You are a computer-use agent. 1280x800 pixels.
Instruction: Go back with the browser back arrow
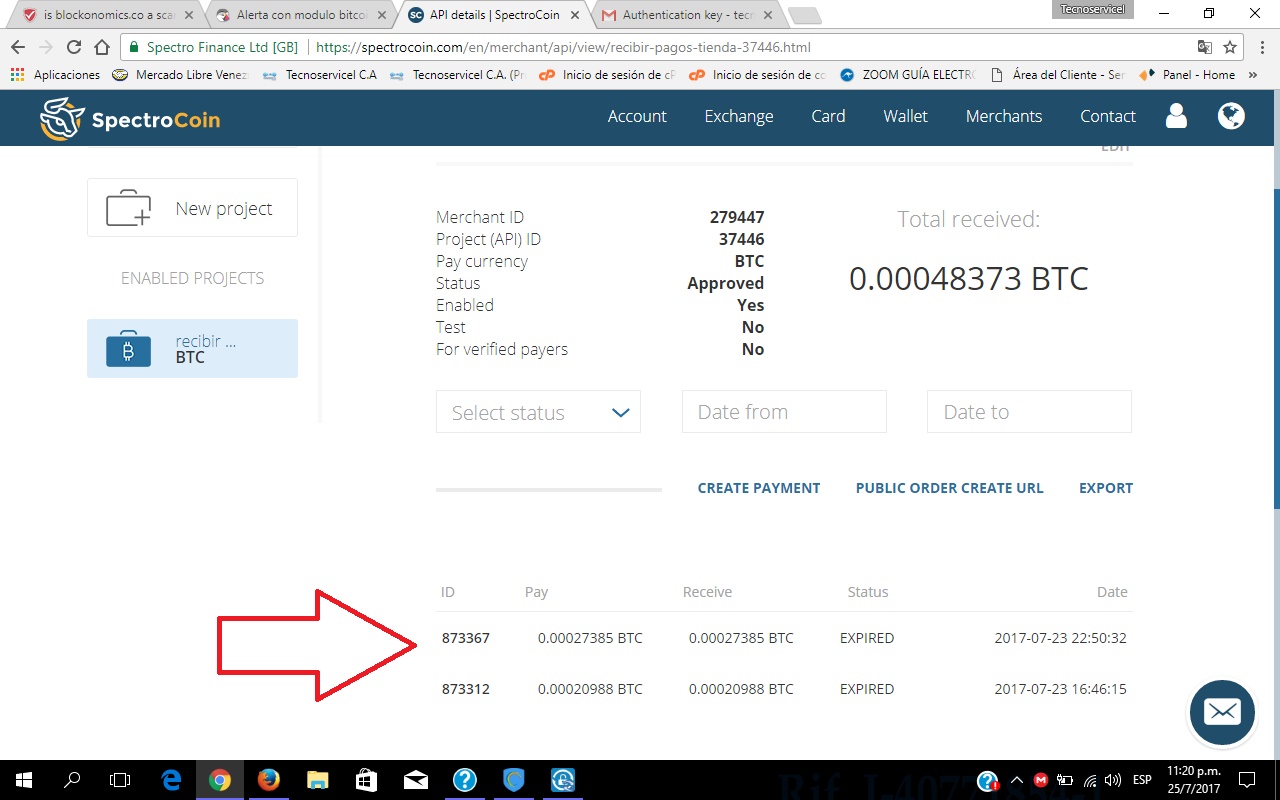pos(19,47)
